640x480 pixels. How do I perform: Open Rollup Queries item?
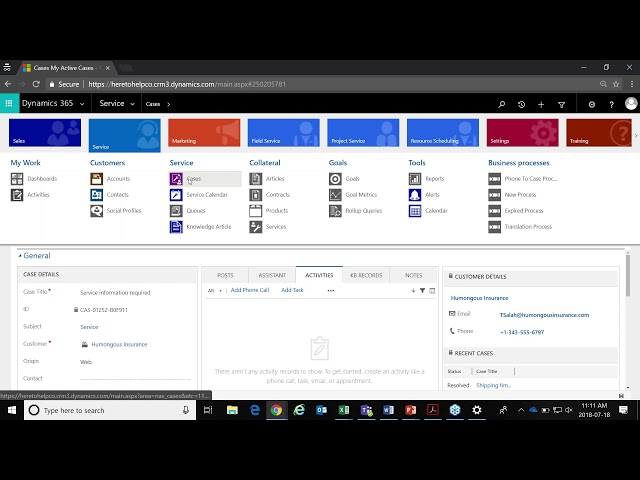(356, 211)
